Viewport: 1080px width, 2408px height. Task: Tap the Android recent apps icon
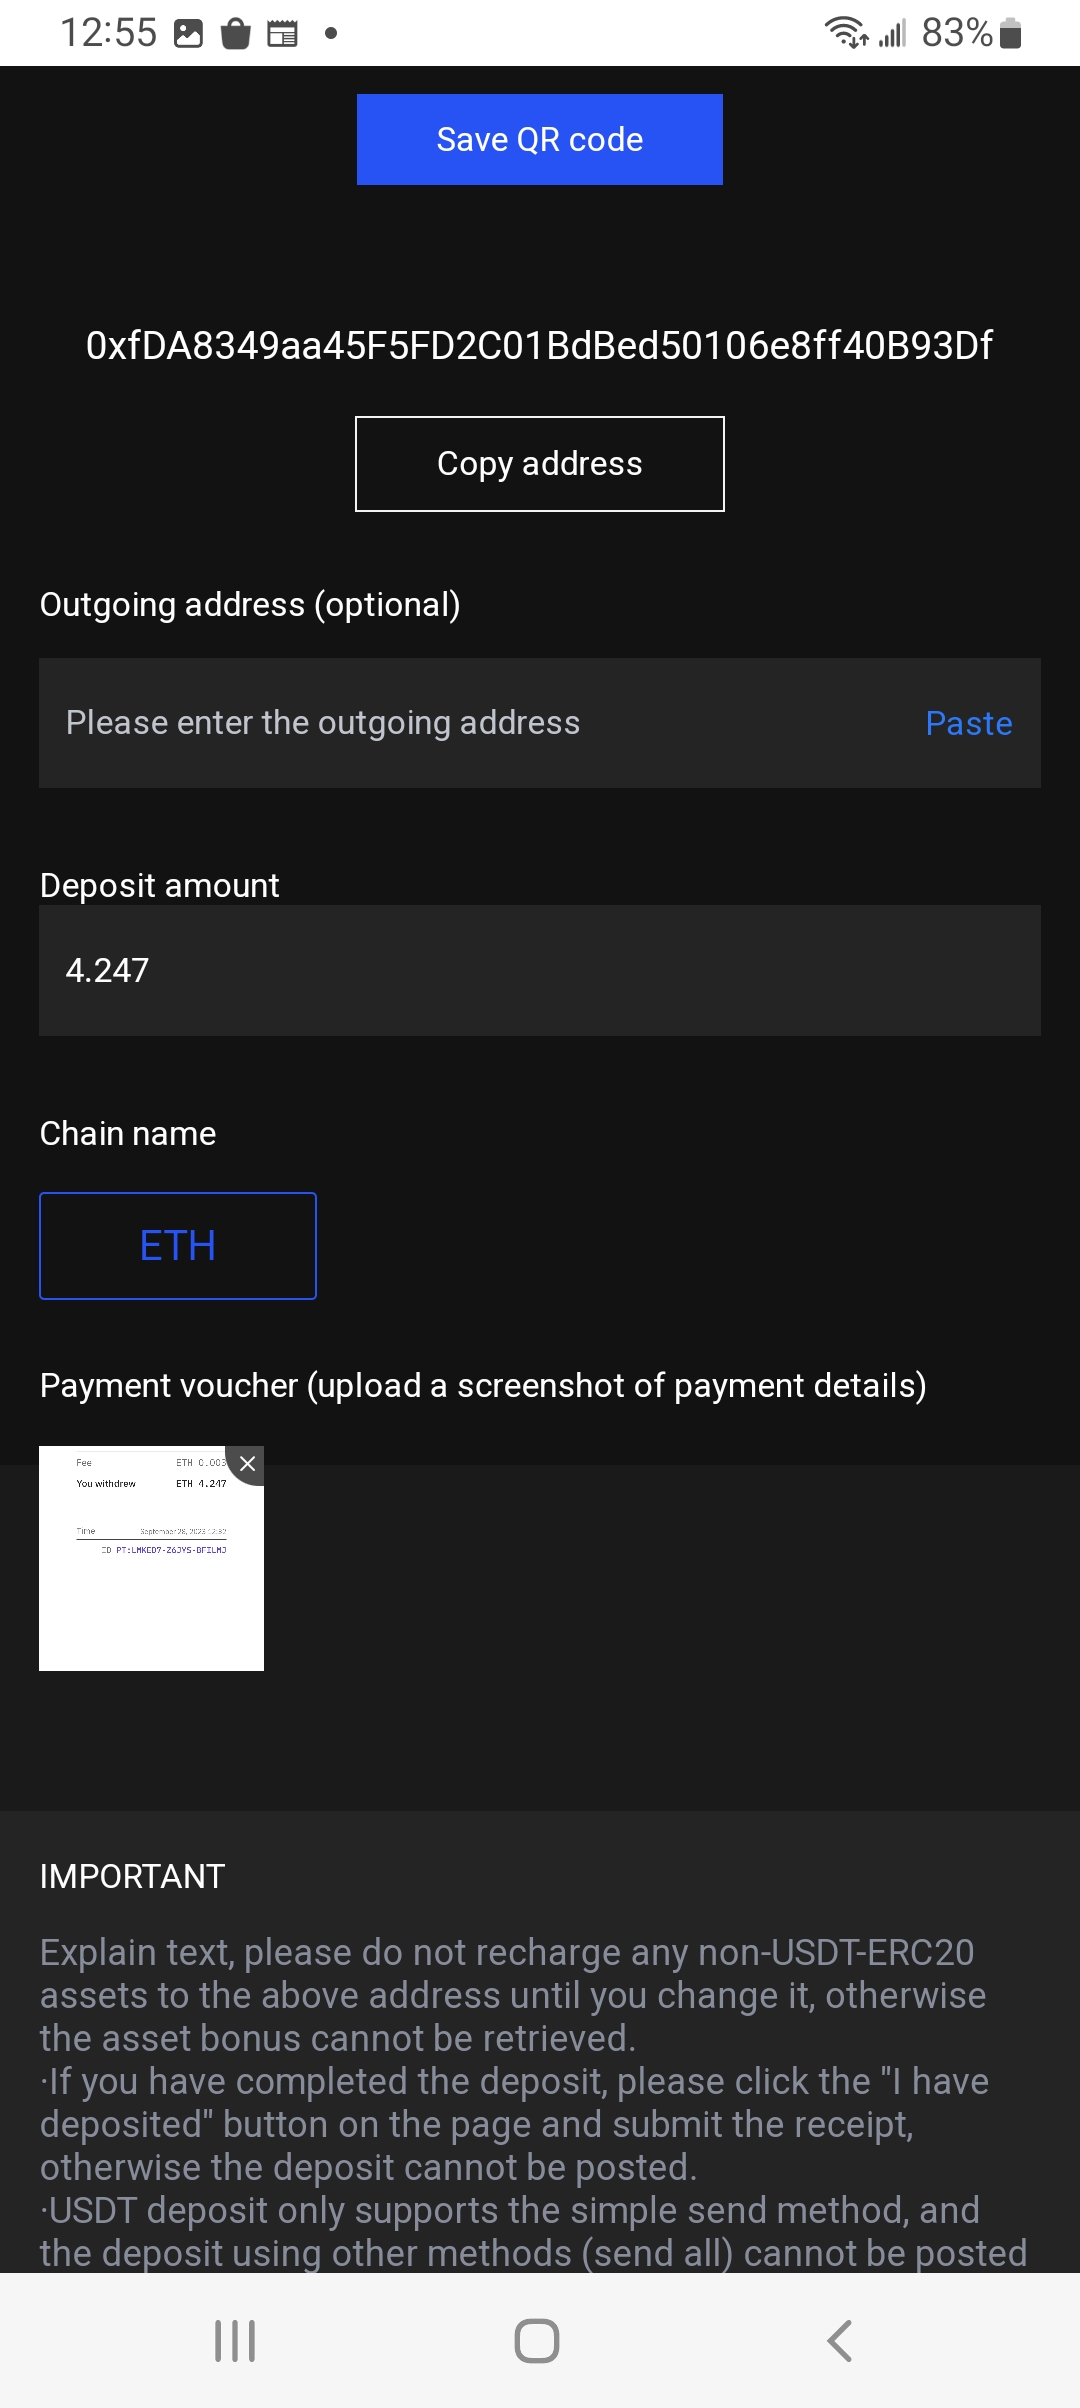coord(235,2341)
